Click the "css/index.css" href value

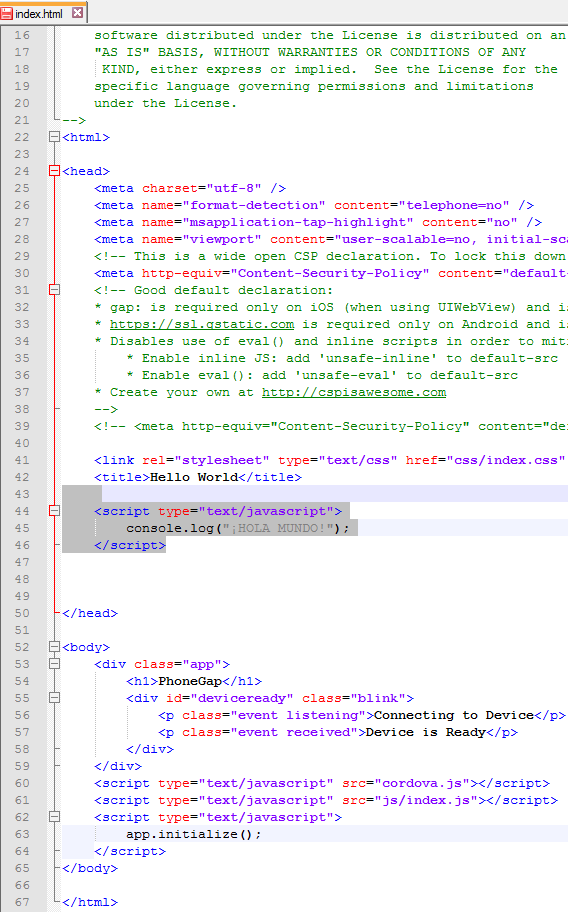pos(506,460)
